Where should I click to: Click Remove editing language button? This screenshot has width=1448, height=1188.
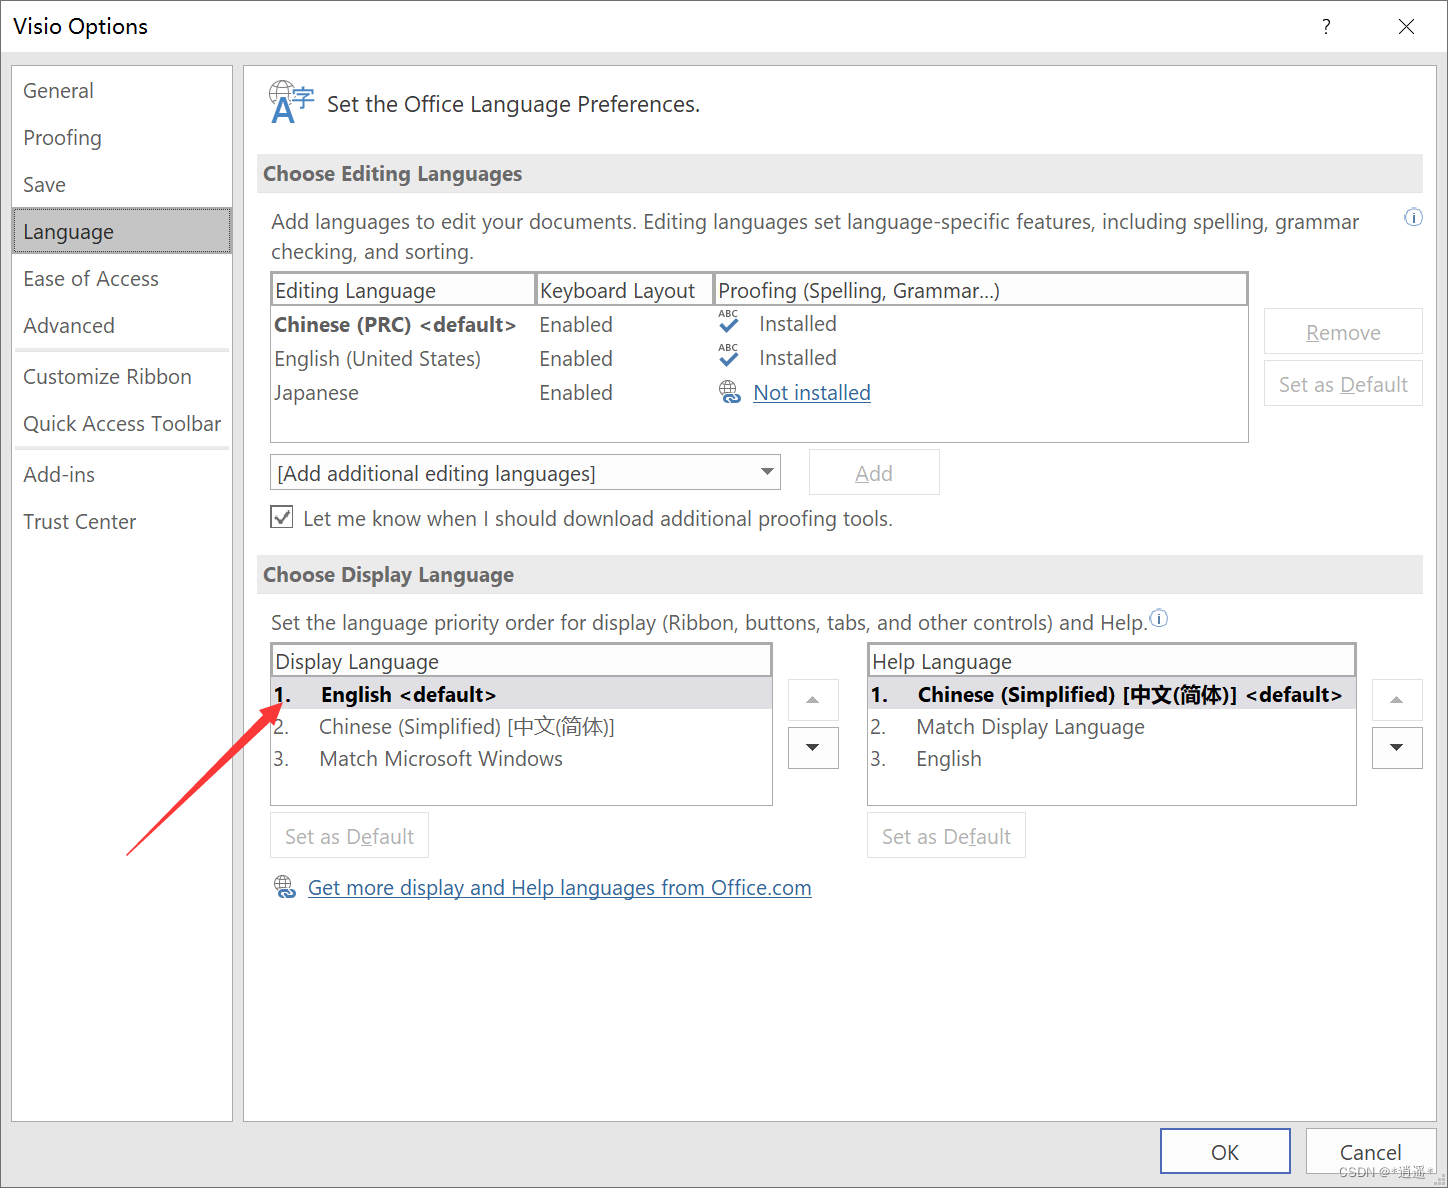[1343, 332]
